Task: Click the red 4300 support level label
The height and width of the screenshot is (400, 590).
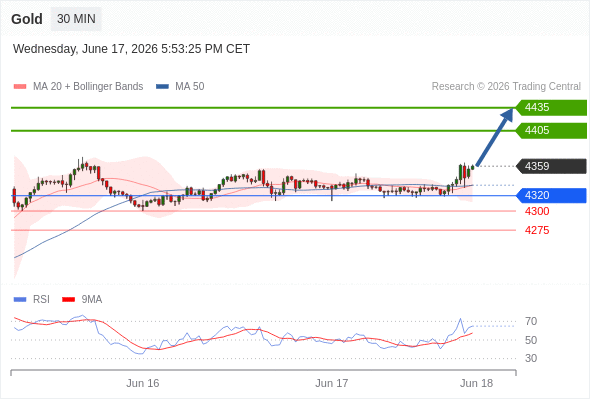Action: (537, 211)
